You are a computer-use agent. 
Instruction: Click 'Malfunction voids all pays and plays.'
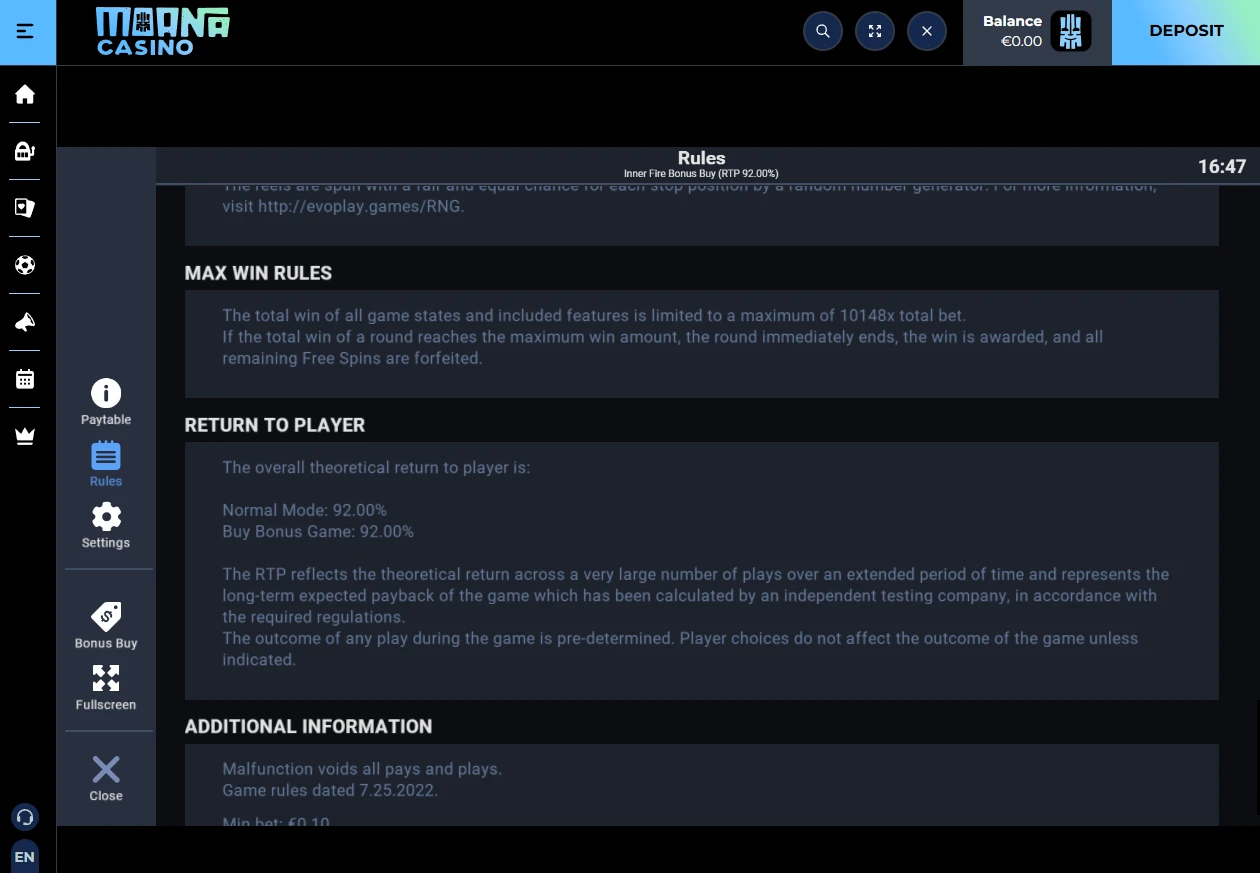[362, 769]
